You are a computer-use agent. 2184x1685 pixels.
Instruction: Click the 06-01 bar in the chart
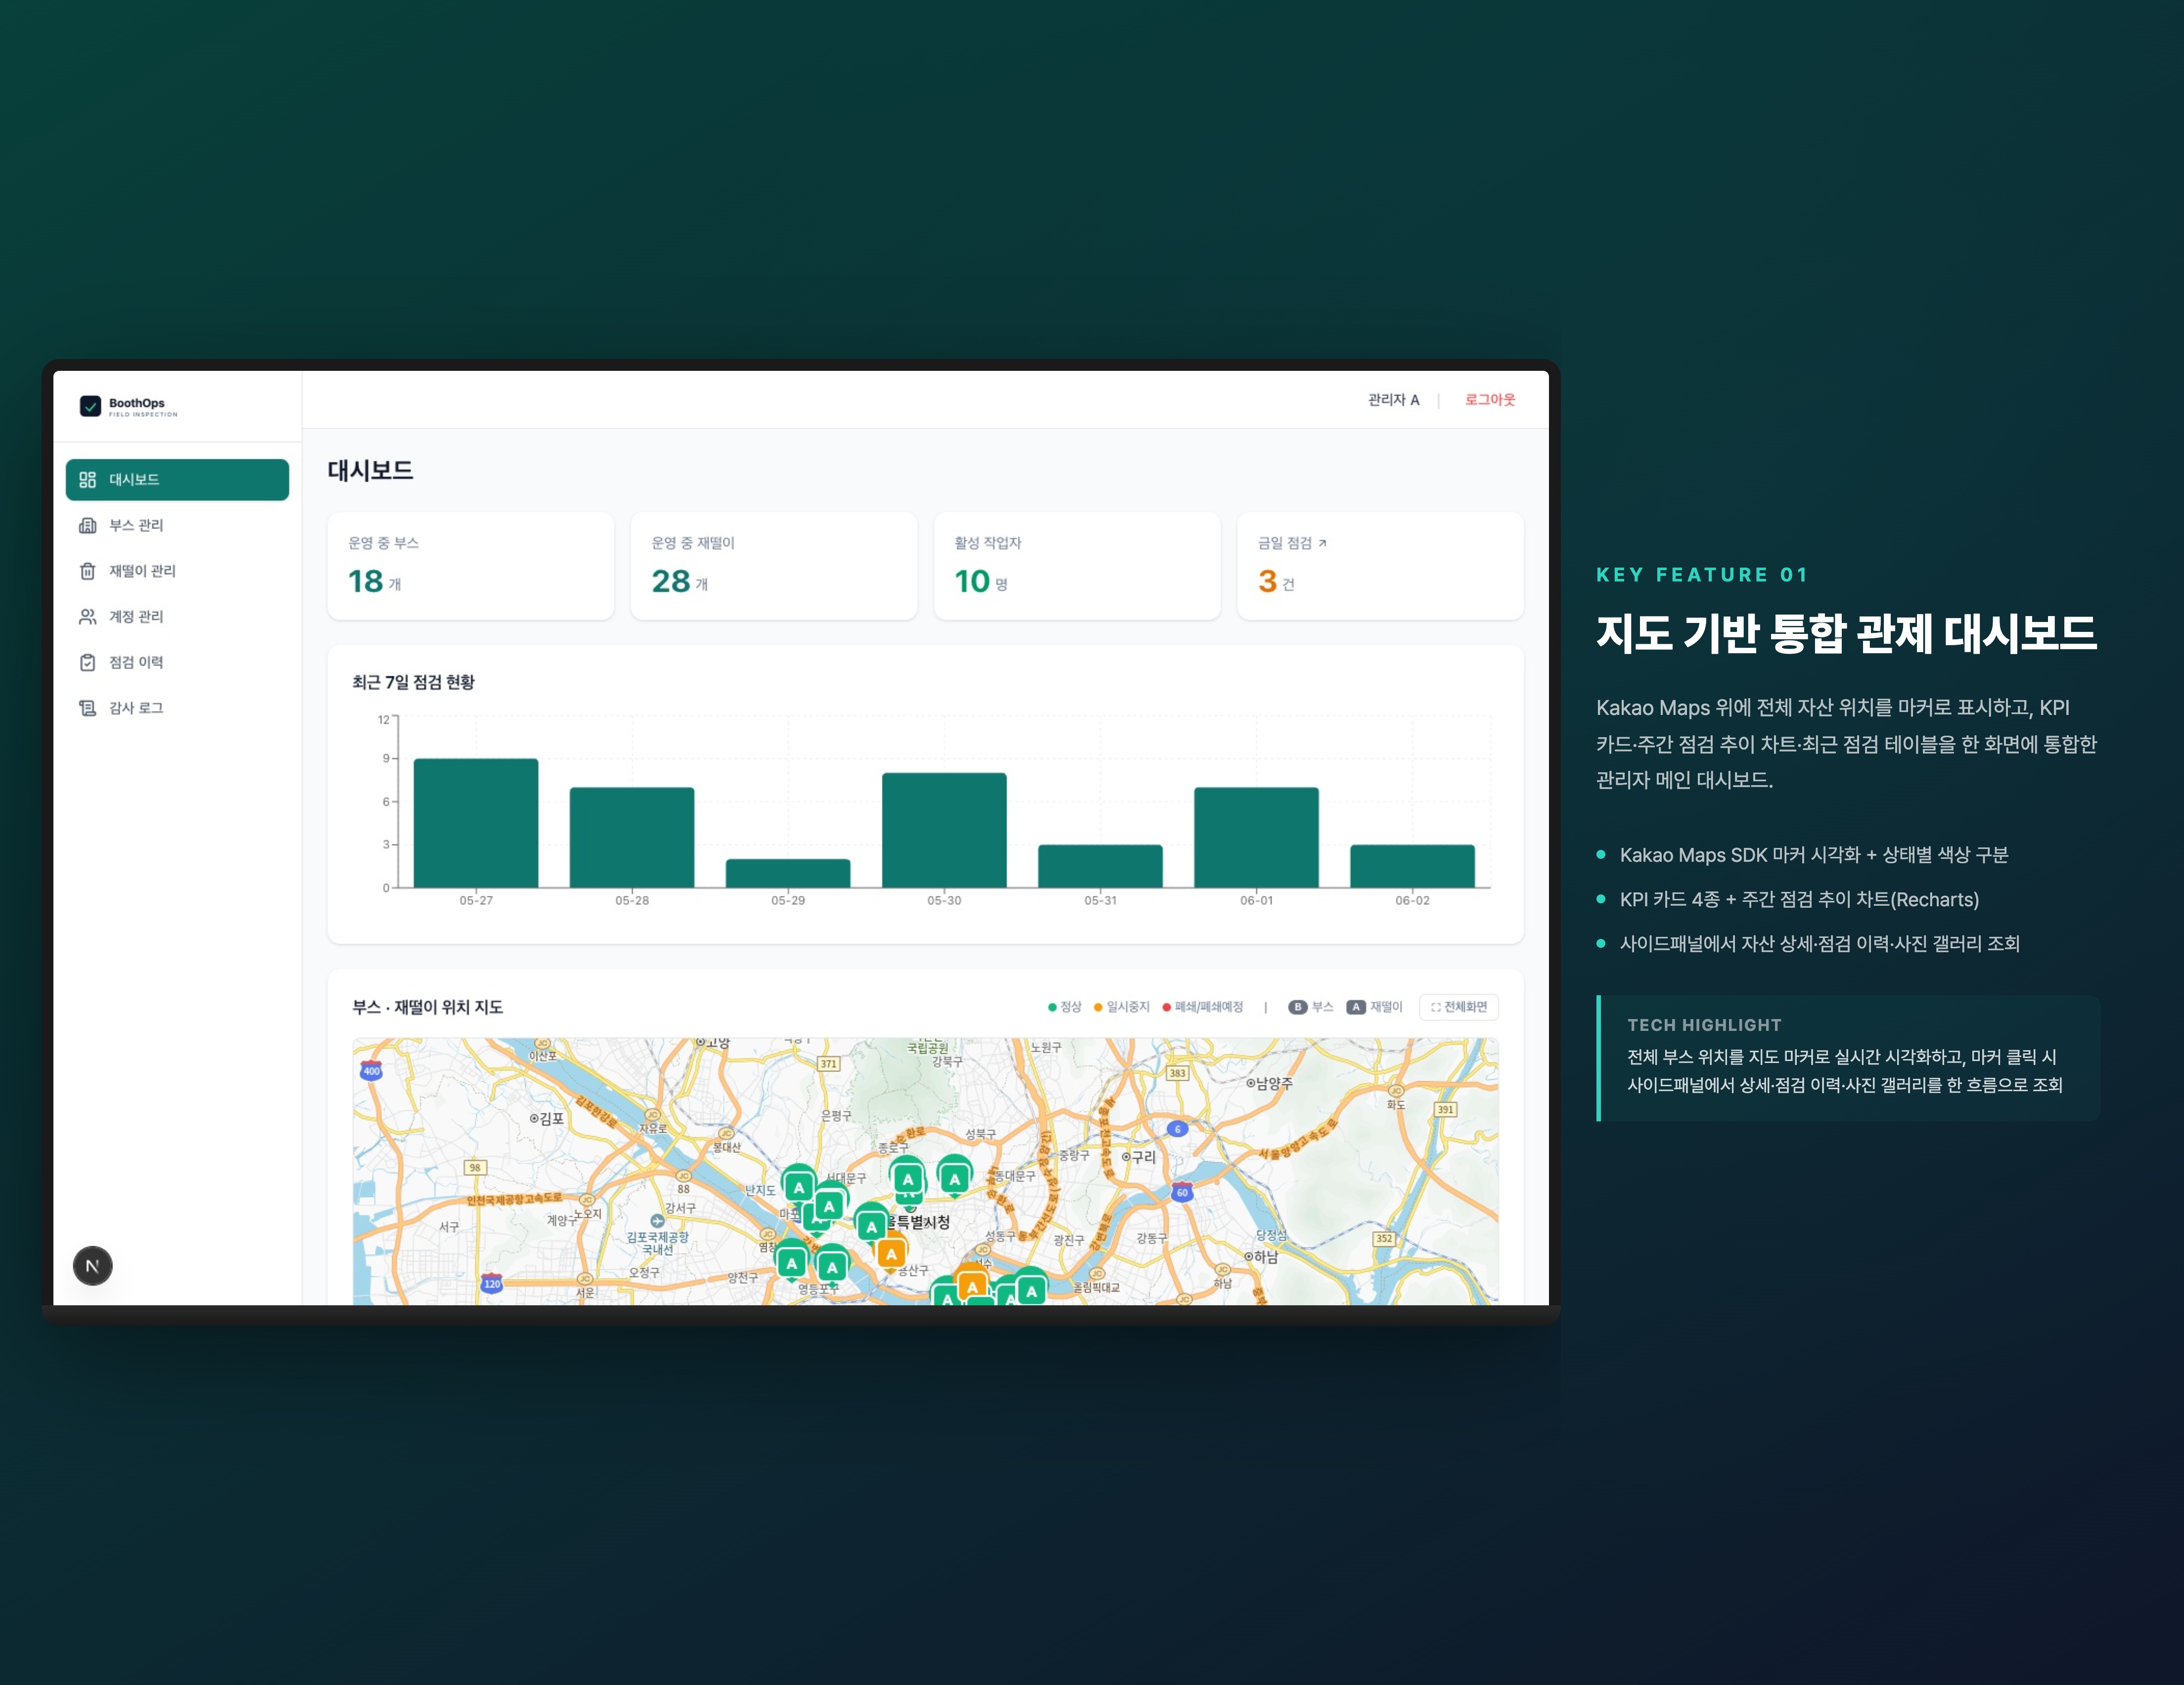point(1256,838)
